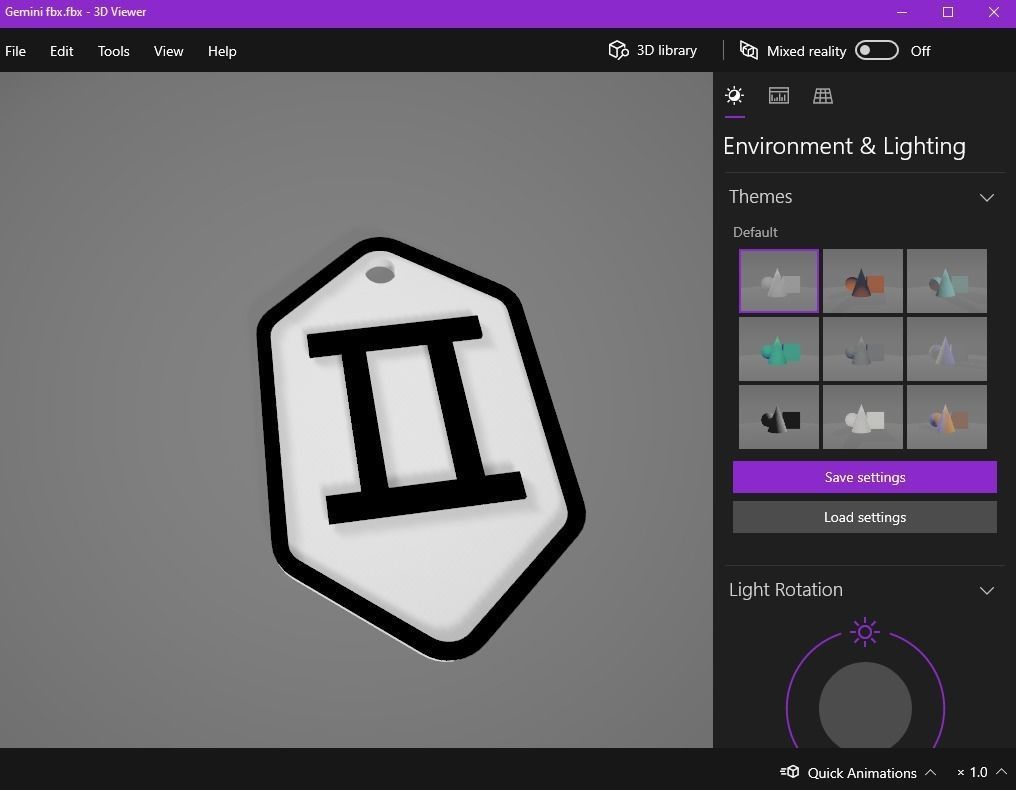Open the 3D library link
The image size is (1016, 790).
667,51
